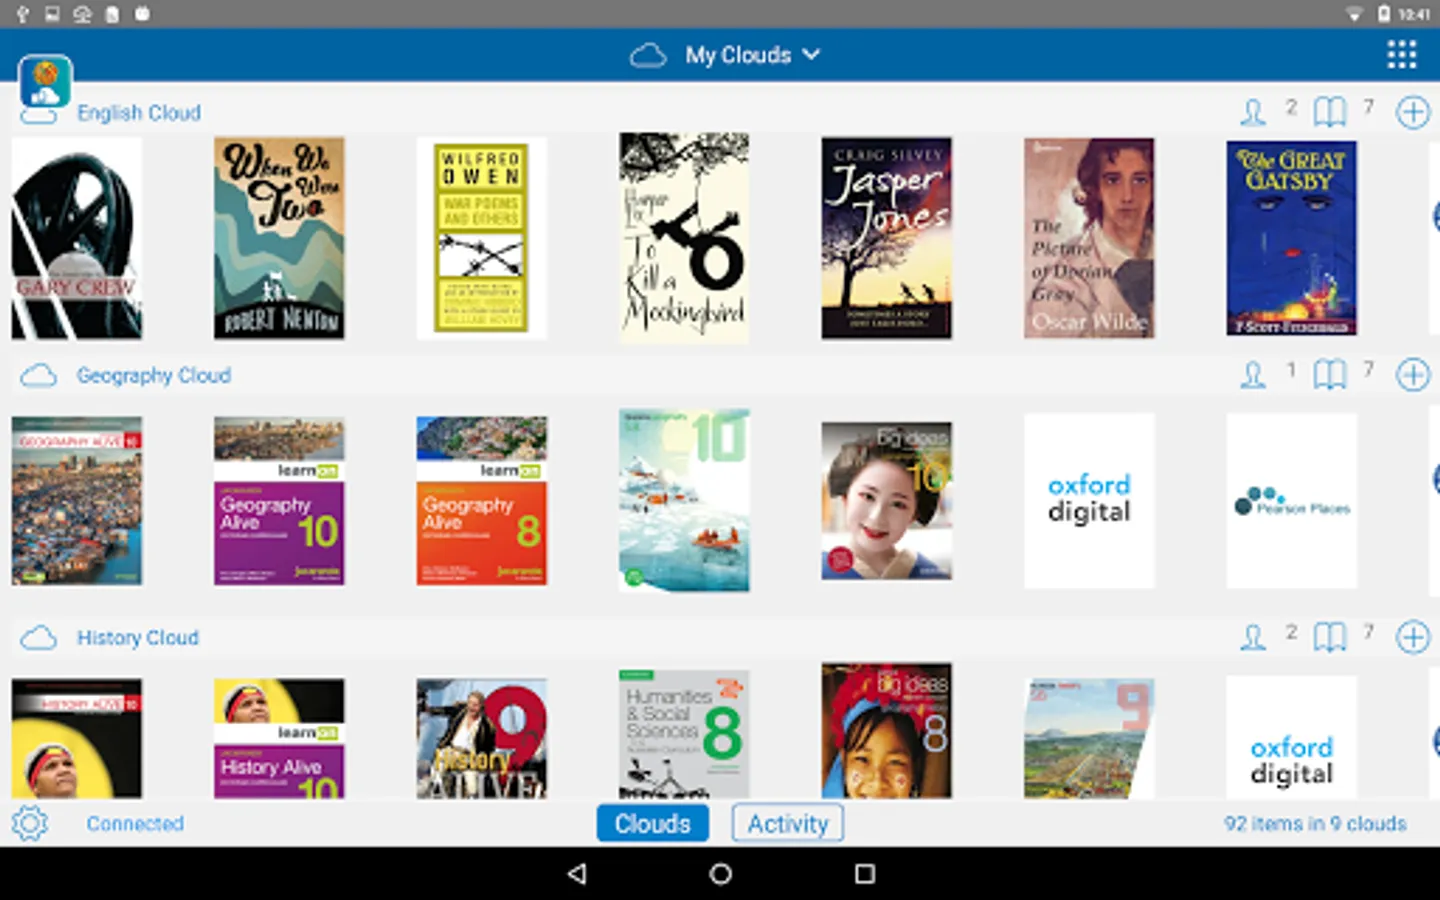Open the Geography Cloud title

point(154,375)
